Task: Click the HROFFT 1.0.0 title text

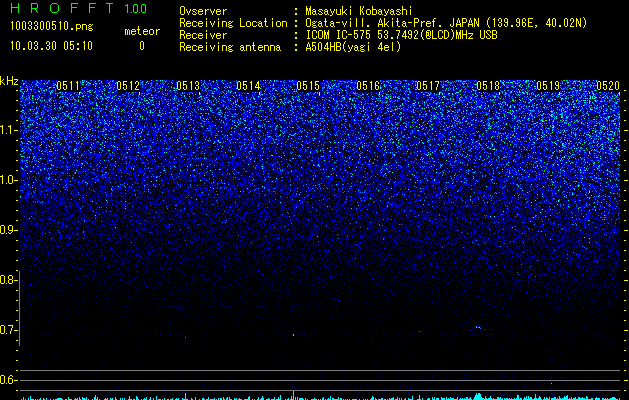Action: pos(78,8)
